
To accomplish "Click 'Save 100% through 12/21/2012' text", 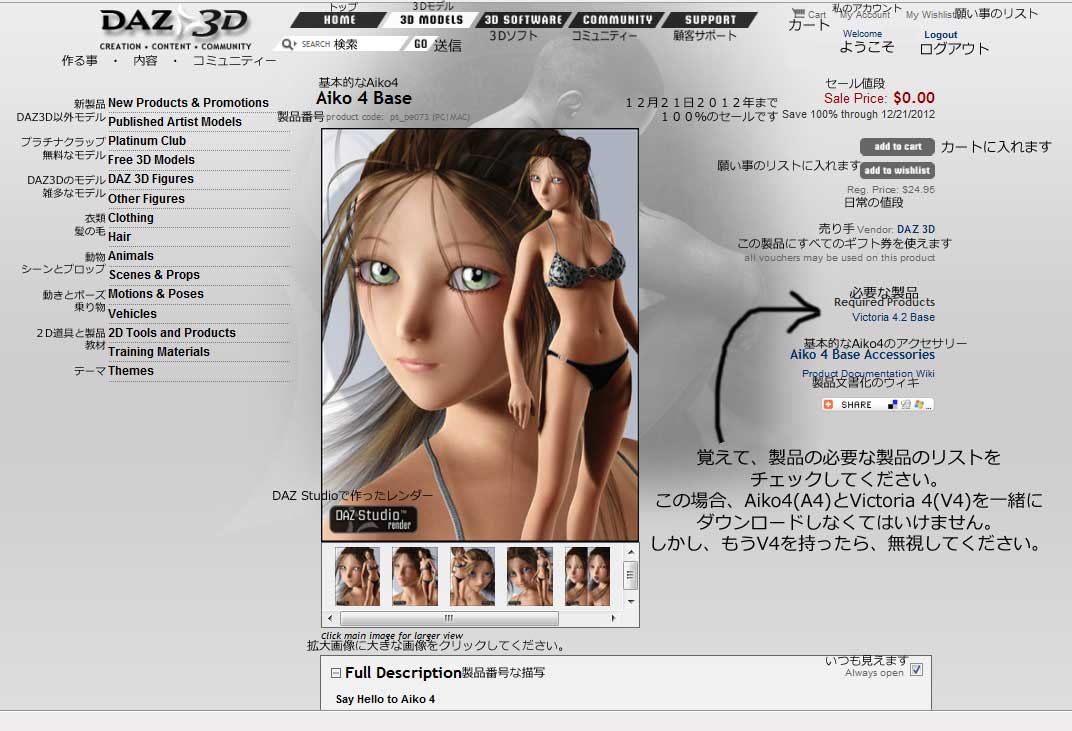I will 859,115.
